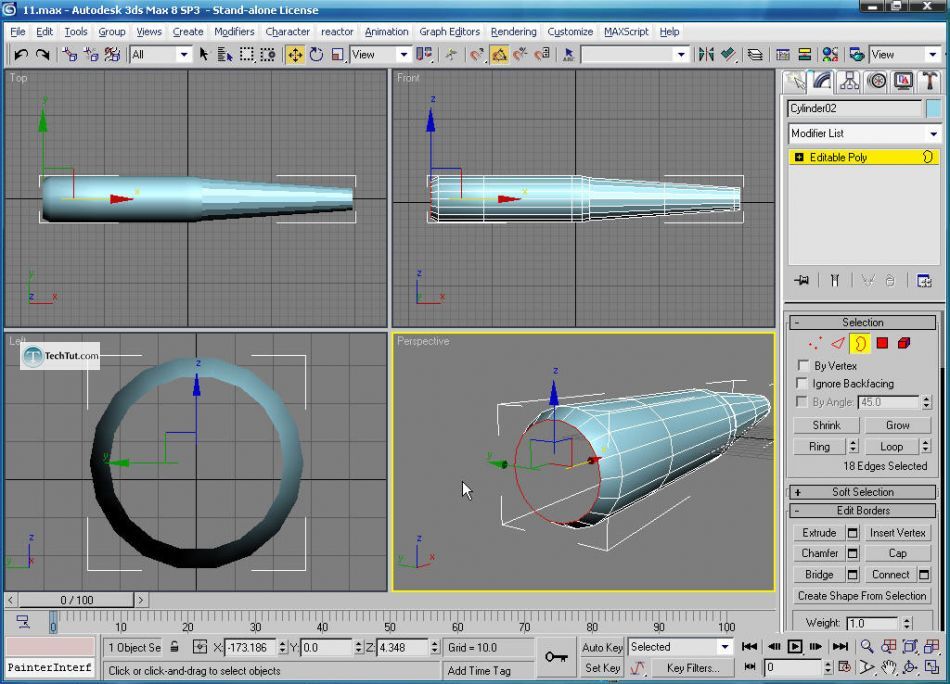This screenshot has height=684, width=950.
Task: Click the Shrink selection button
Action: pyautogui.click(x=826, y=425)
